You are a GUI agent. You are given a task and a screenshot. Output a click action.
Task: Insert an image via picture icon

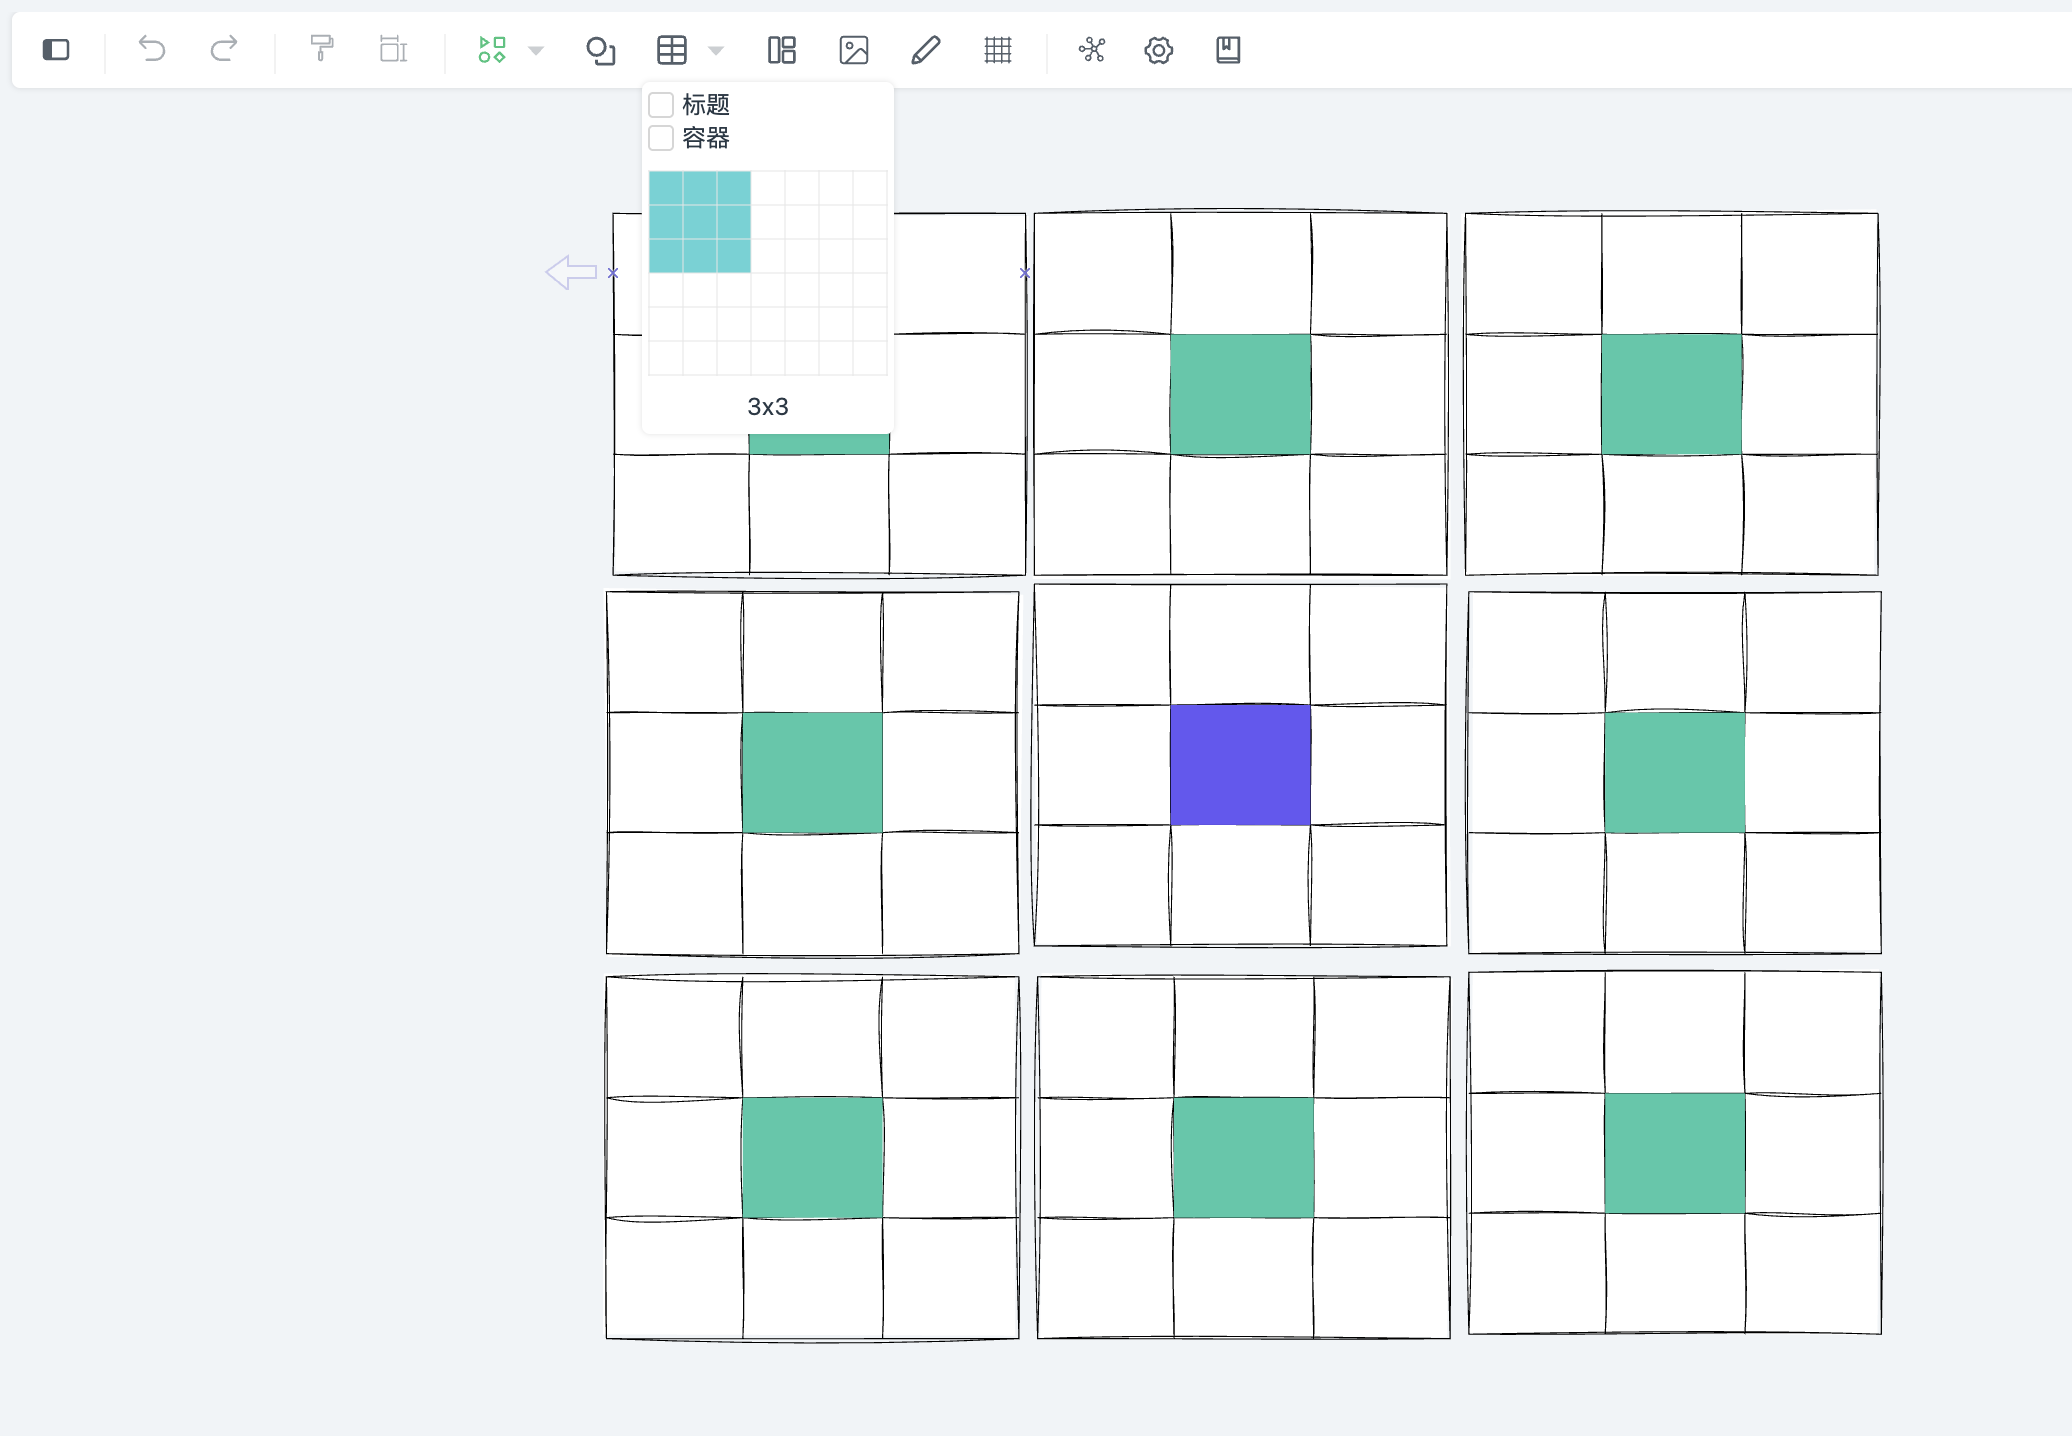coord(854,50)
